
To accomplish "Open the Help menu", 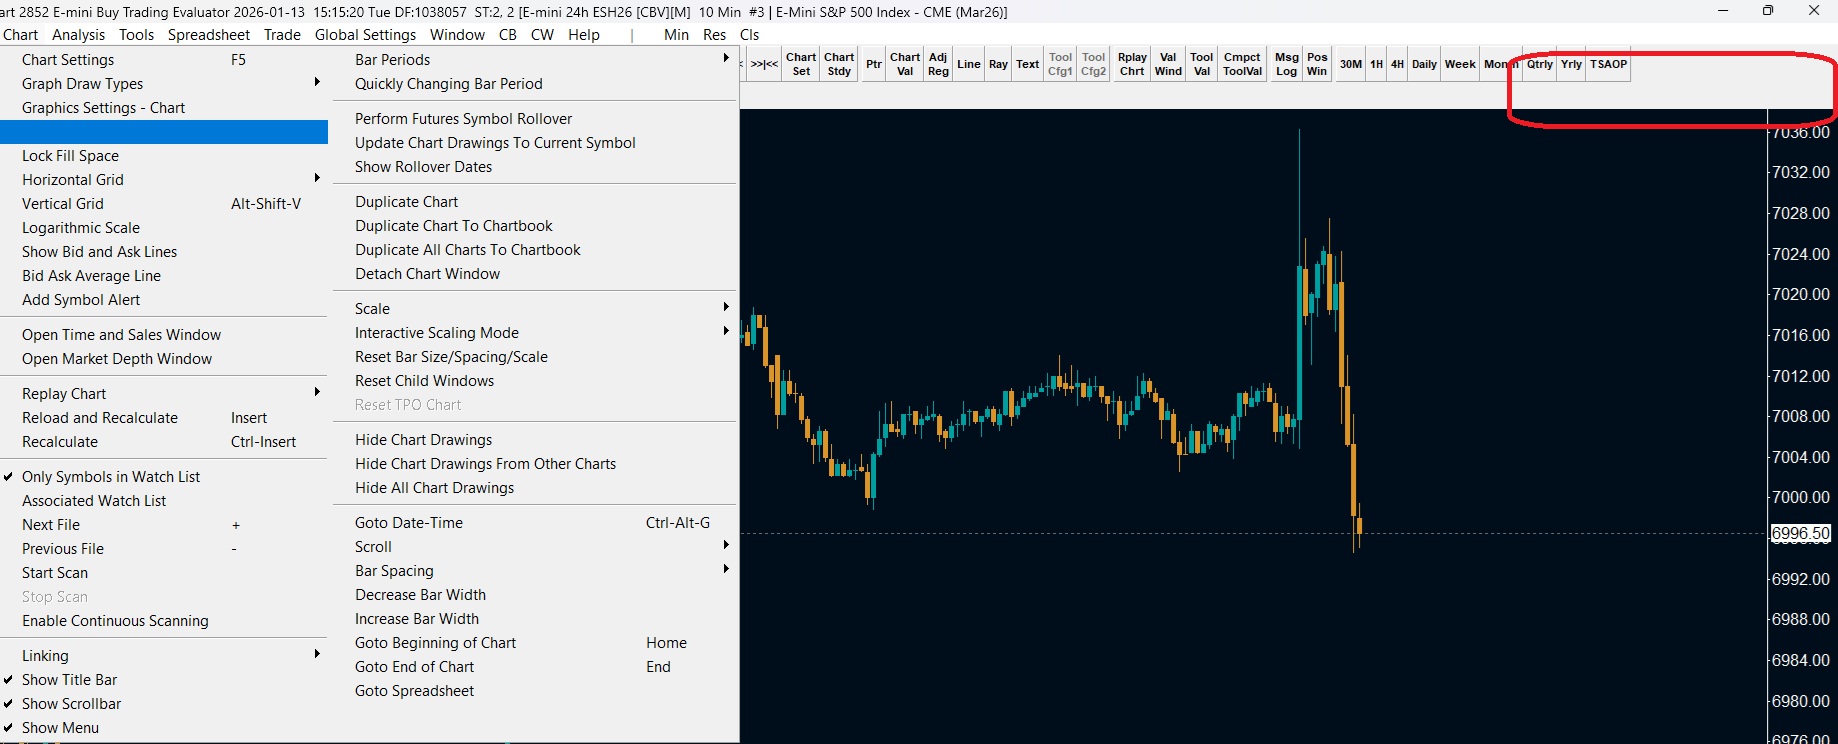I will pyautogui.click(x=584, y=35).
